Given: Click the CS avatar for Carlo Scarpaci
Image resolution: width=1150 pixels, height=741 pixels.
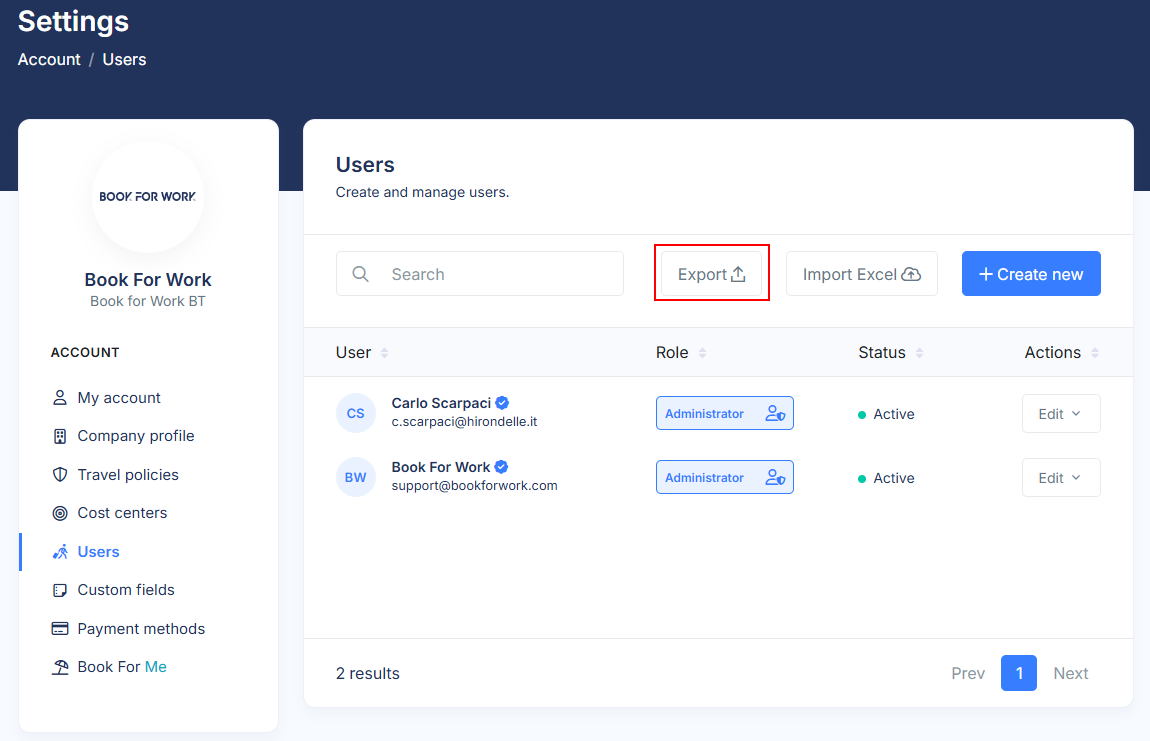Looking at the screenshot, I should [356, 413].
